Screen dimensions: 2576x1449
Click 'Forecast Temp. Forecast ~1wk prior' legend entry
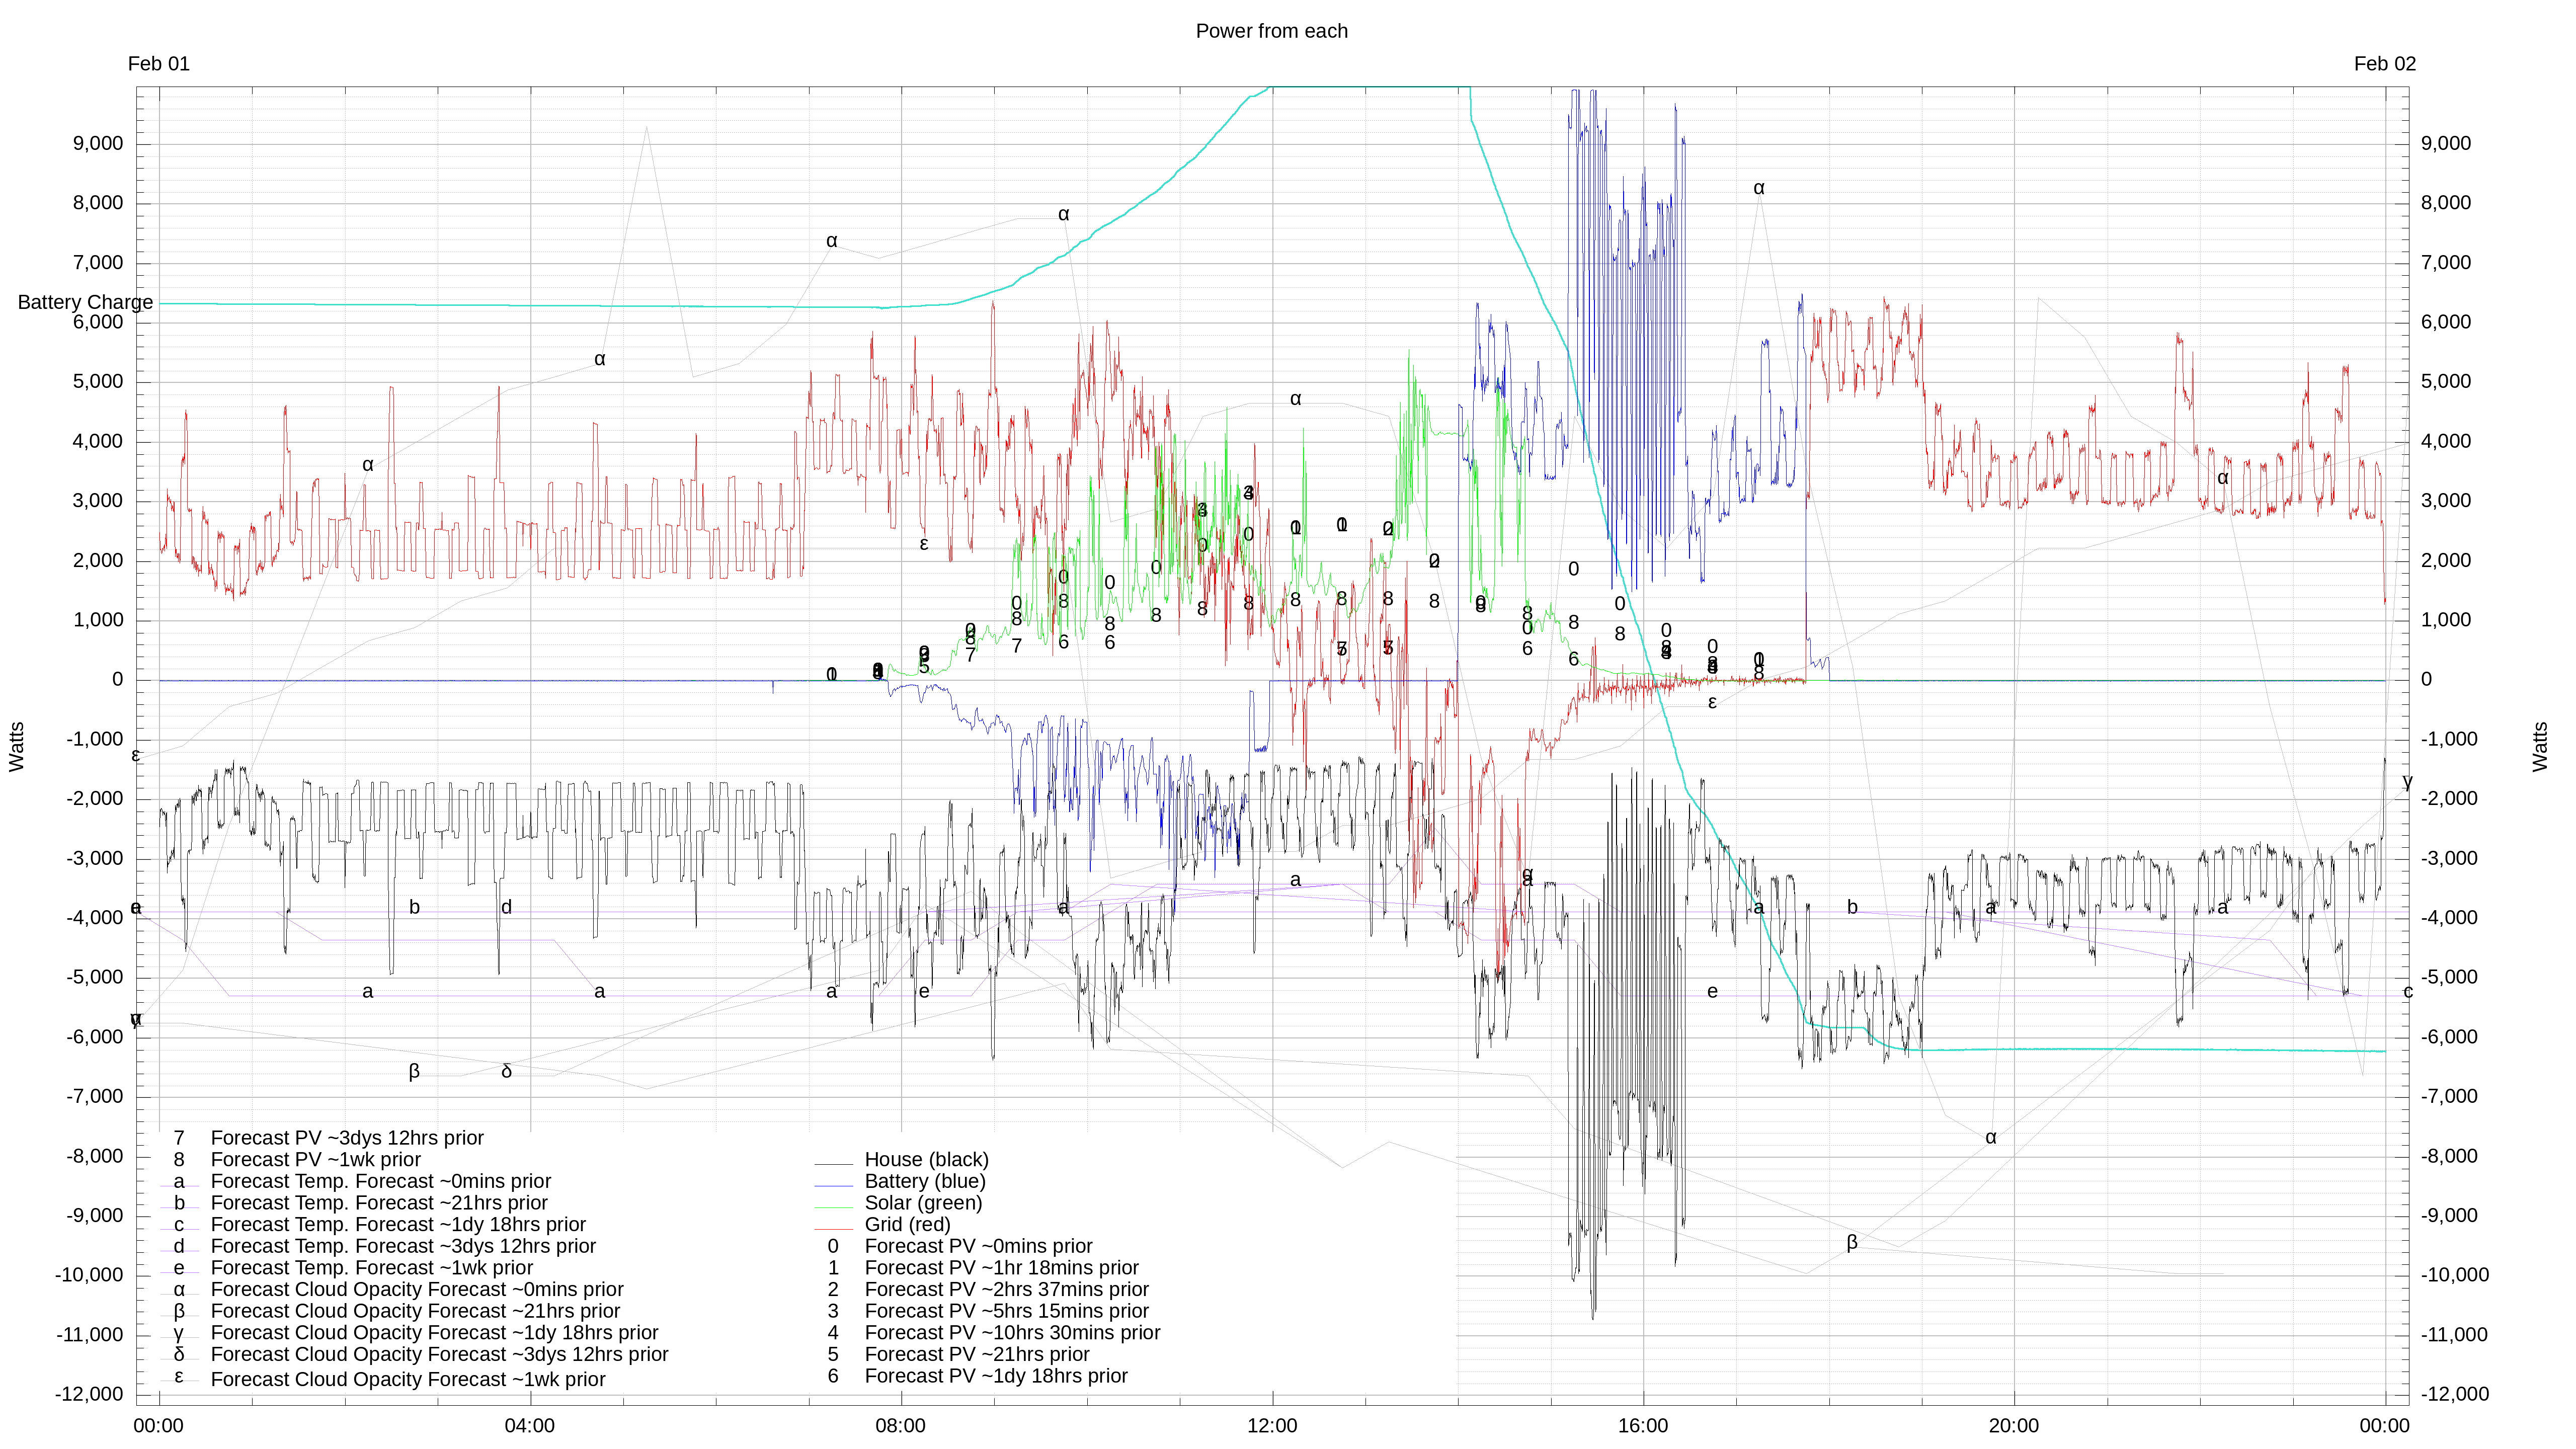(371, 1268)
